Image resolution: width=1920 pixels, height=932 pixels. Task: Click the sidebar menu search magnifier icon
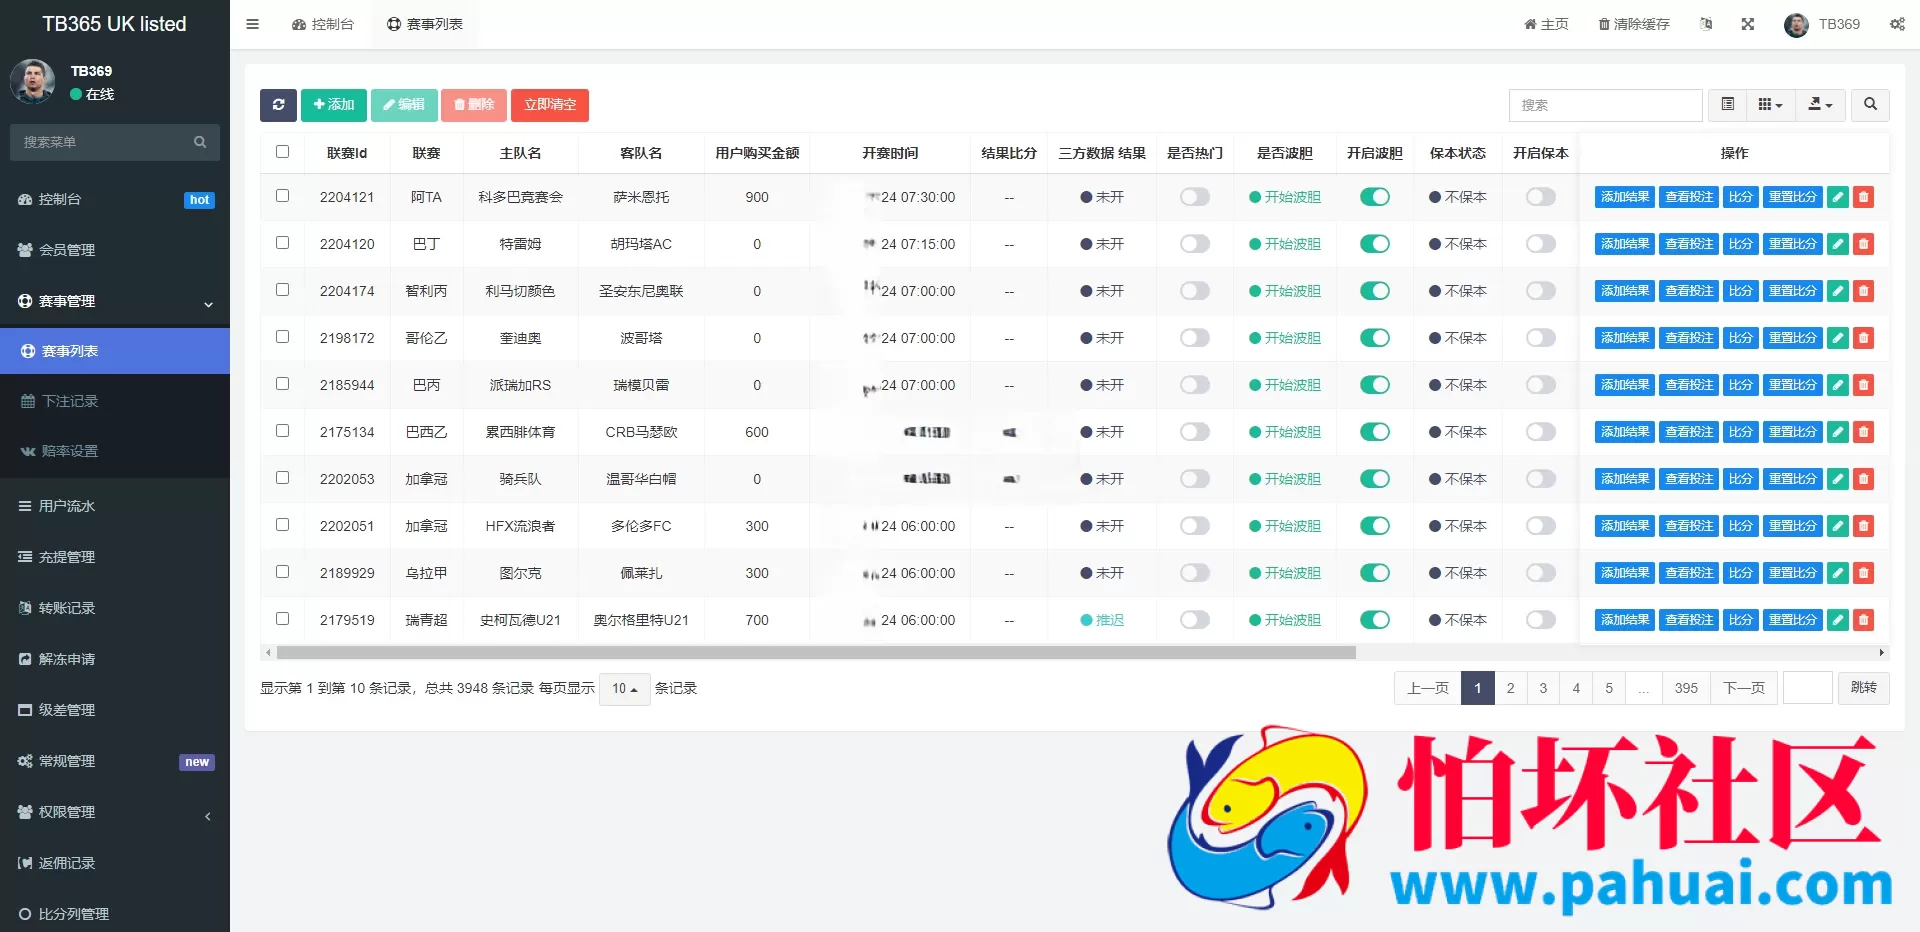(200, 142)
